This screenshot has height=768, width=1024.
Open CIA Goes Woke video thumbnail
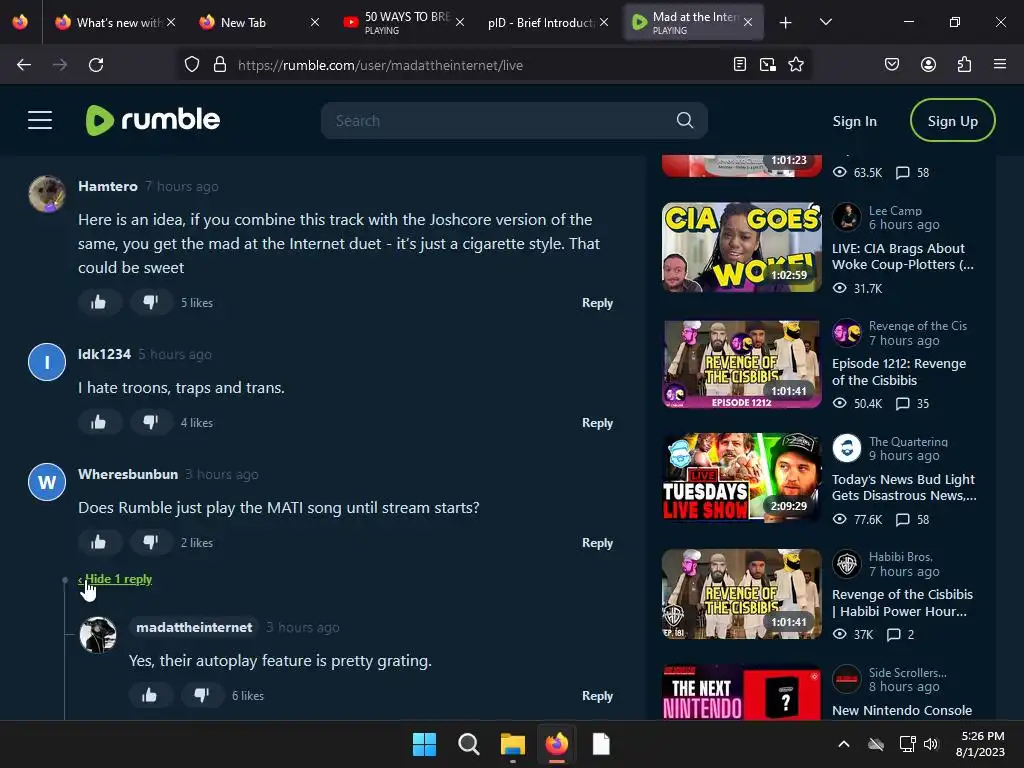coord(741,247)
